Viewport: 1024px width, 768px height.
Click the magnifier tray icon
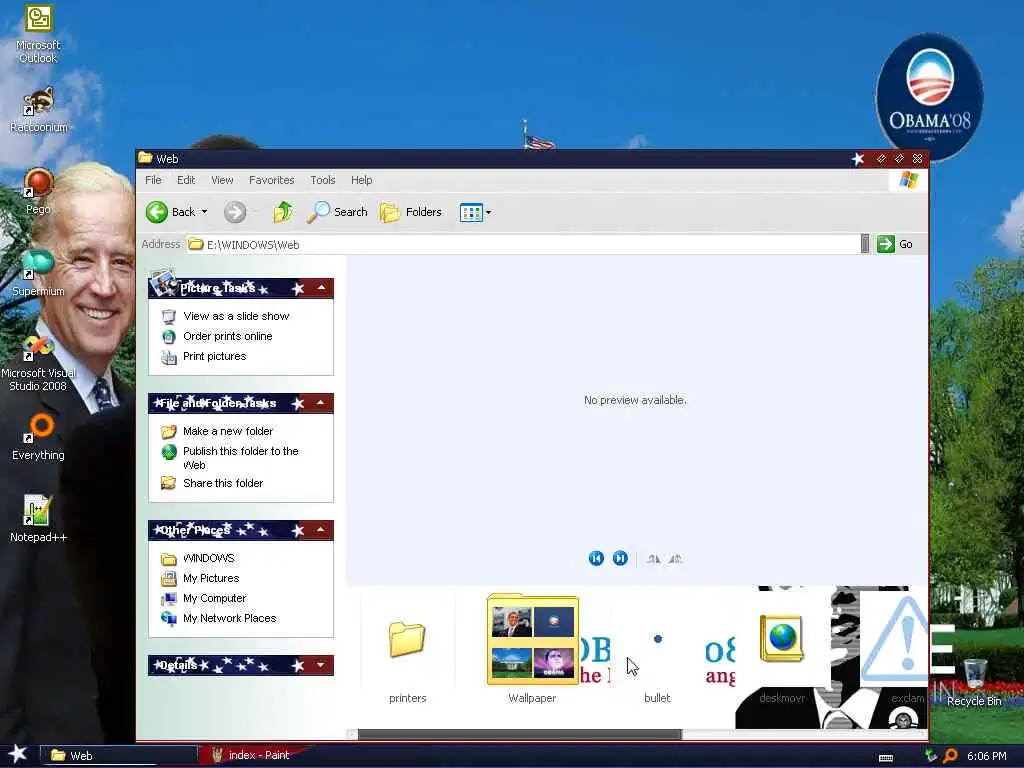[x=951, y=756]
